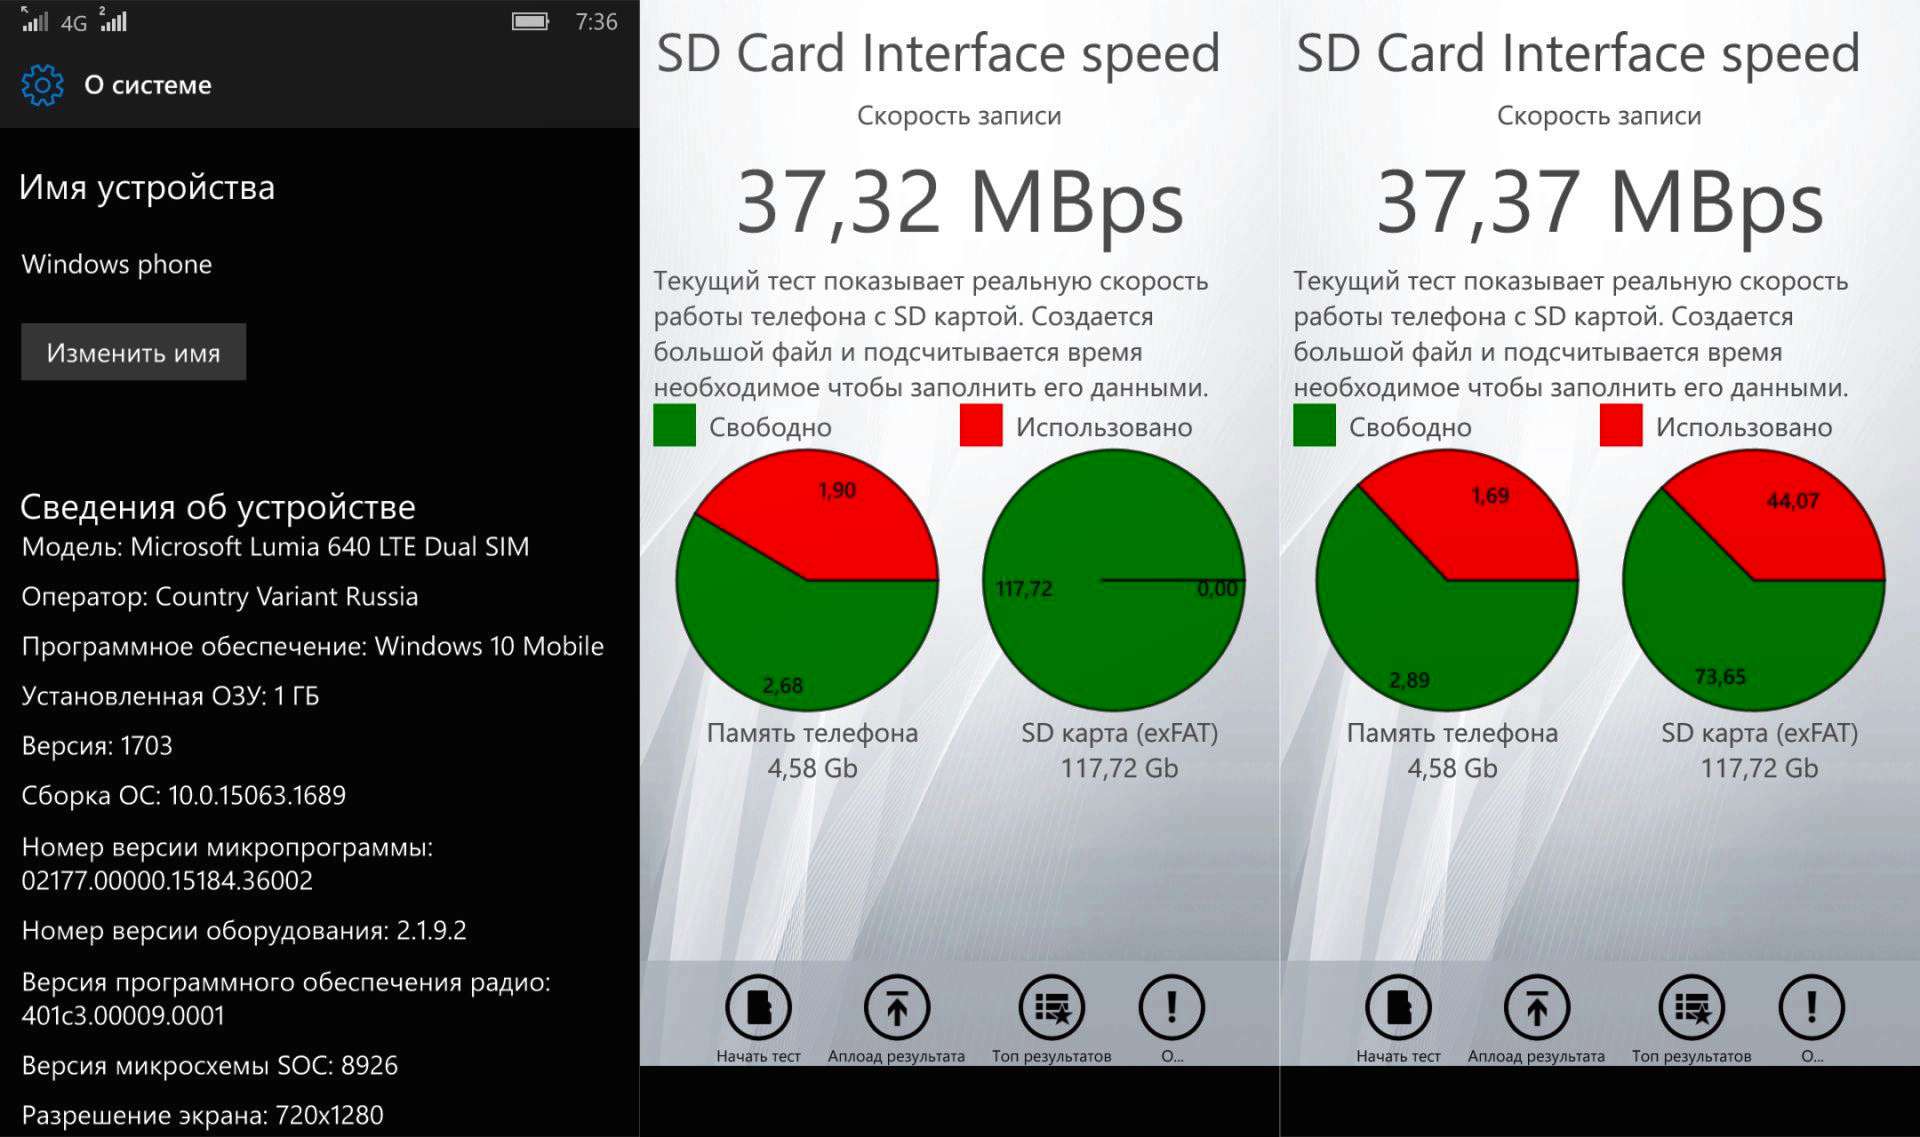Screen dimensions: 1920x1137
Task: Select SD card pie chart showing 44,07 used
Action: (1754, 580)
